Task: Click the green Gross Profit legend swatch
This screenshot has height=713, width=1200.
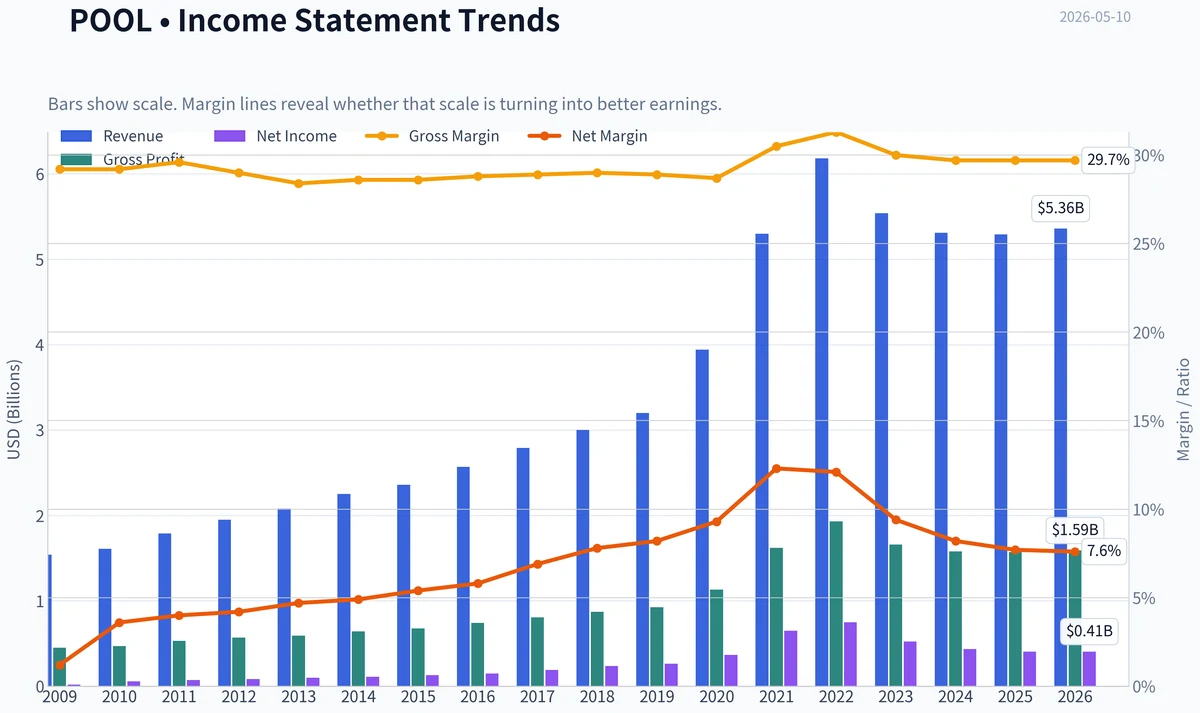Action: click(76, 159)
